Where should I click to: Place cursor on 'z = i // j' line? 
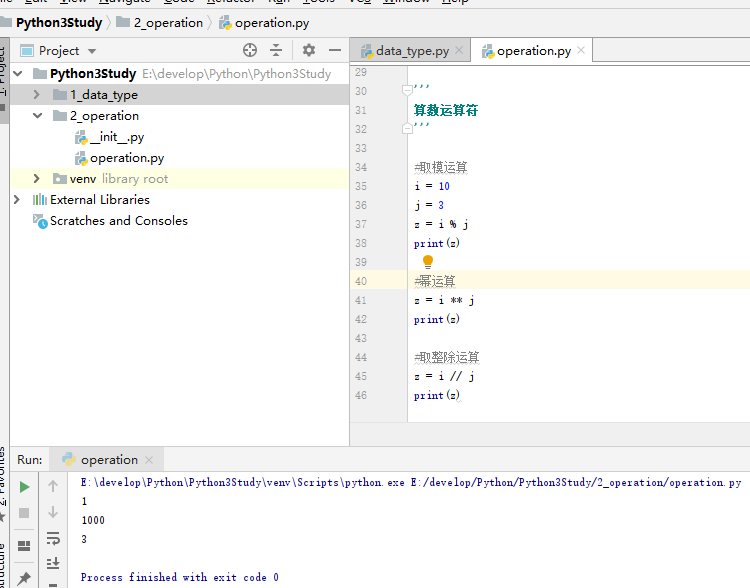pyautogui.click(x=444, y=376)
